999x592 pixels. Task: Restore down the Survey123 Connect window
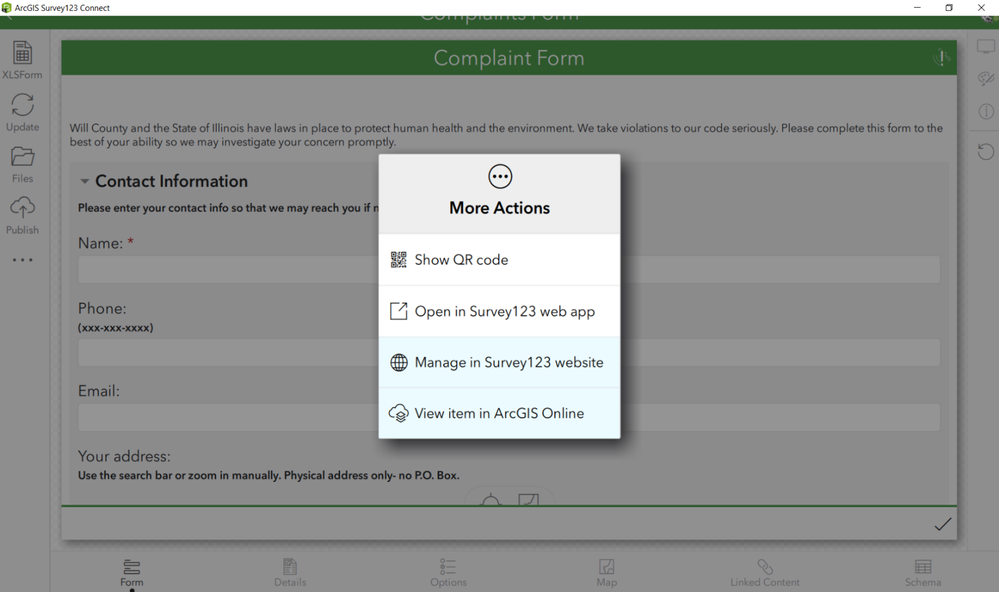949,8
